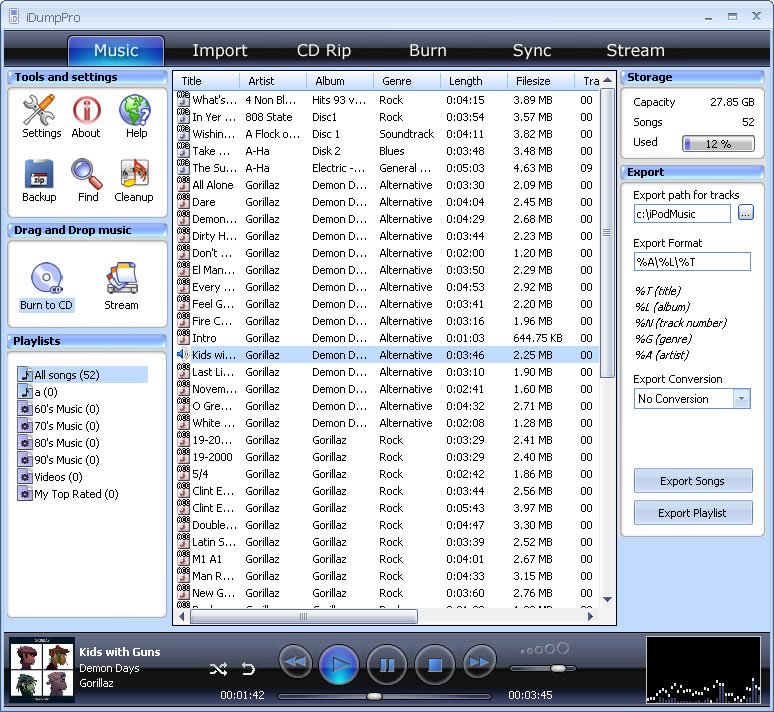Toggle repeat playback

tap(249, 669)
